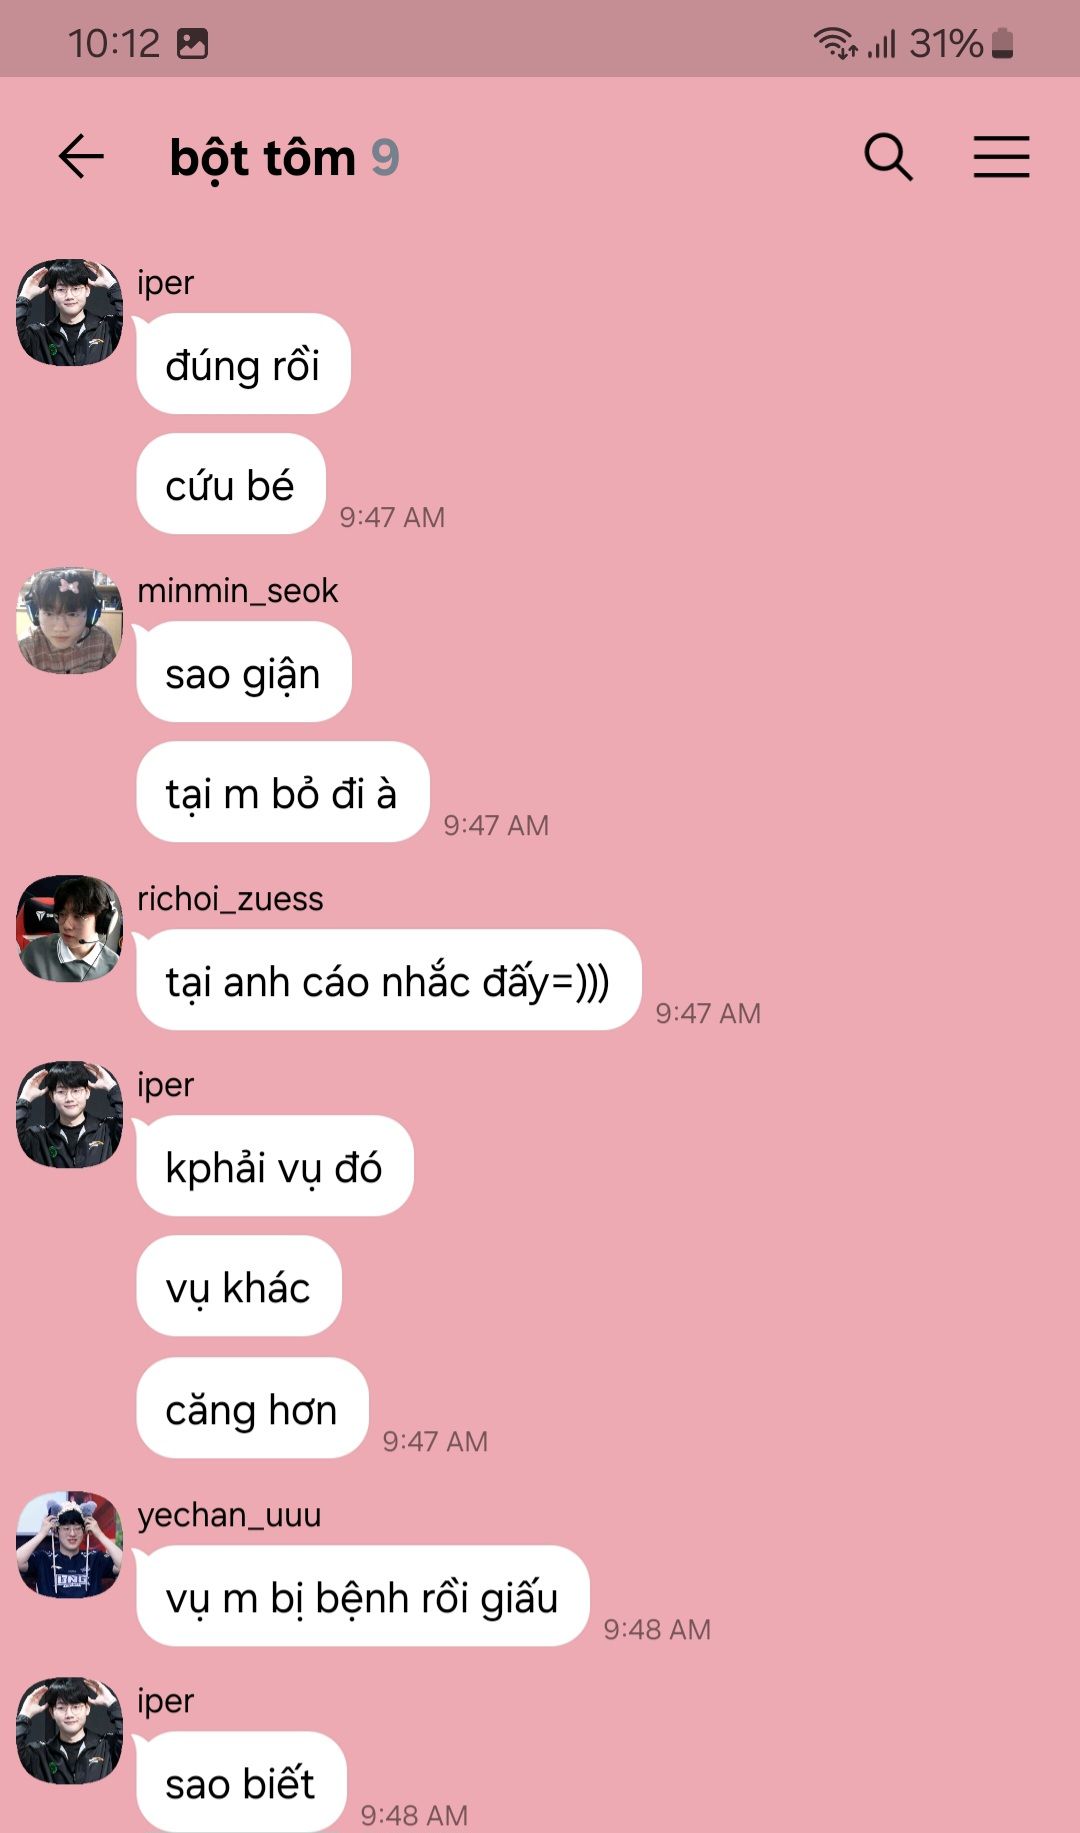Go back using the left arrow
The width and height of the screenshot is (1080, 1833).
(x=81, y=157)
